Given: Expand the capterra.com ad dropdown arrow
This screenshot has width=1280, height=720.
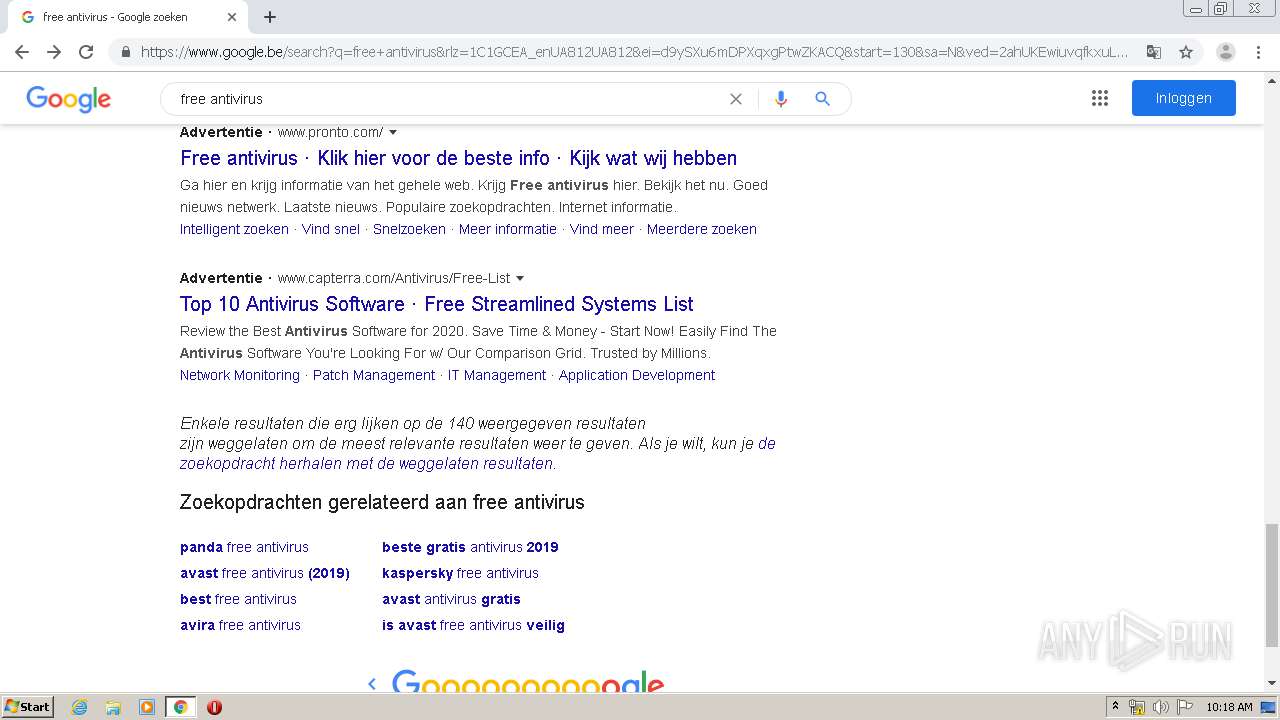Looking at the screenshot, I should (x=520, y=278).
